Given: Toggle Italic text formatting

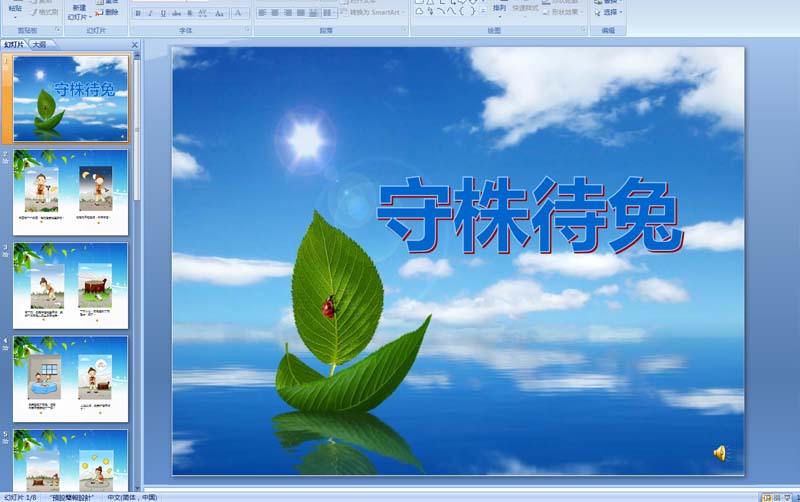Looking at the screenshot, I should (151, 14).
